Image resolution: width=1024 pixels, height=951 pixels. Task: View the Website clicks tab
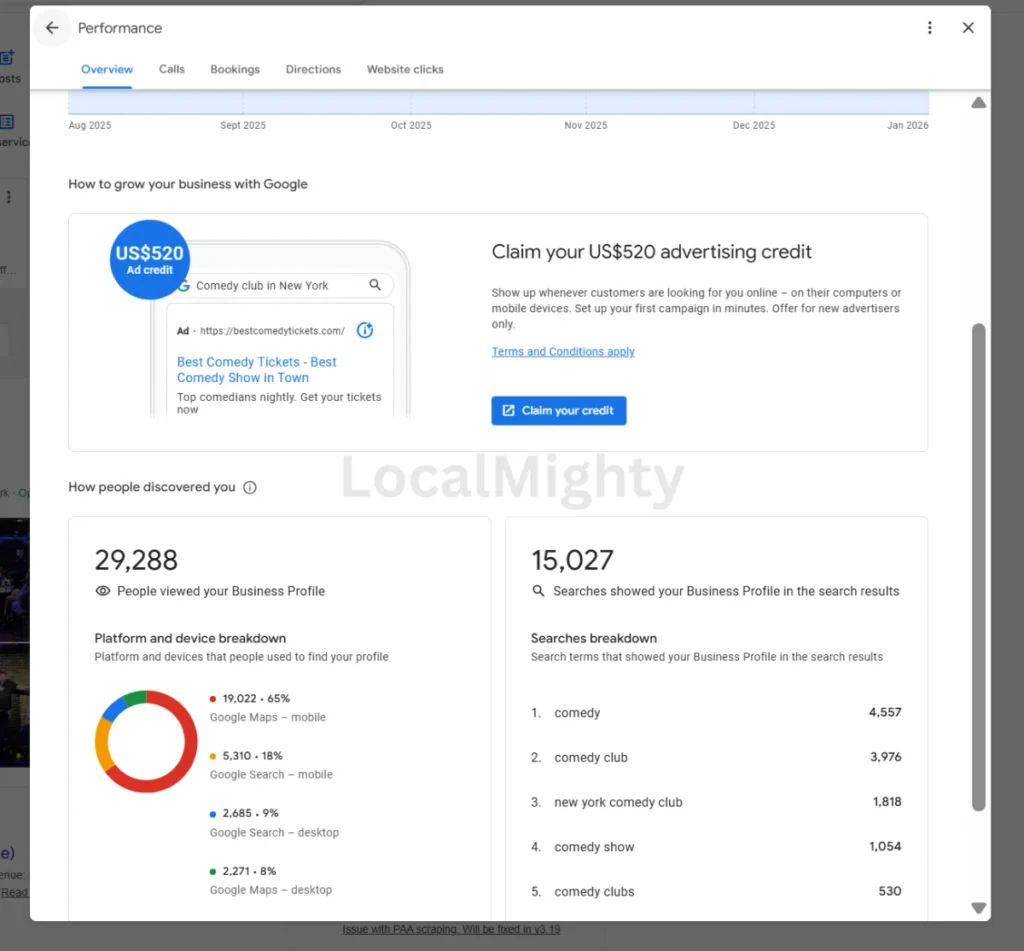pos(405,69)
